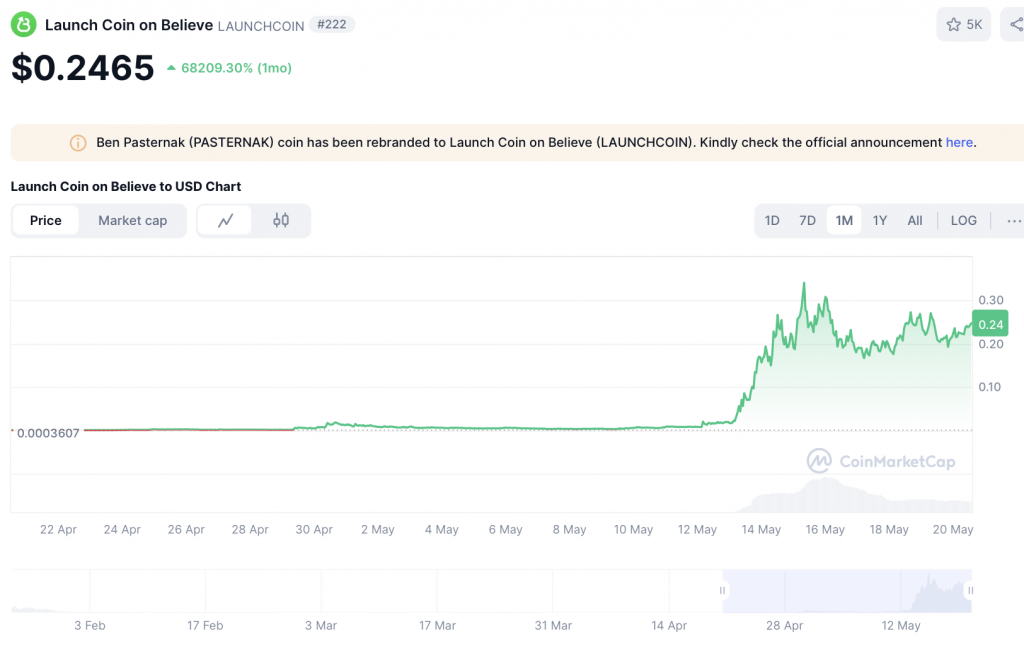This screenshot has width=1024, height=646.
Task: Select the Price tab
Action: [46, 221]
